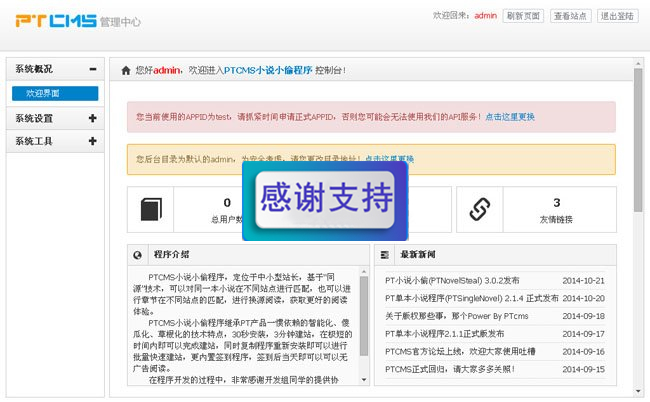Click the 程序介绍 panel heading
The width and height of the screenshot is (650, 402).
coord(171,254)
